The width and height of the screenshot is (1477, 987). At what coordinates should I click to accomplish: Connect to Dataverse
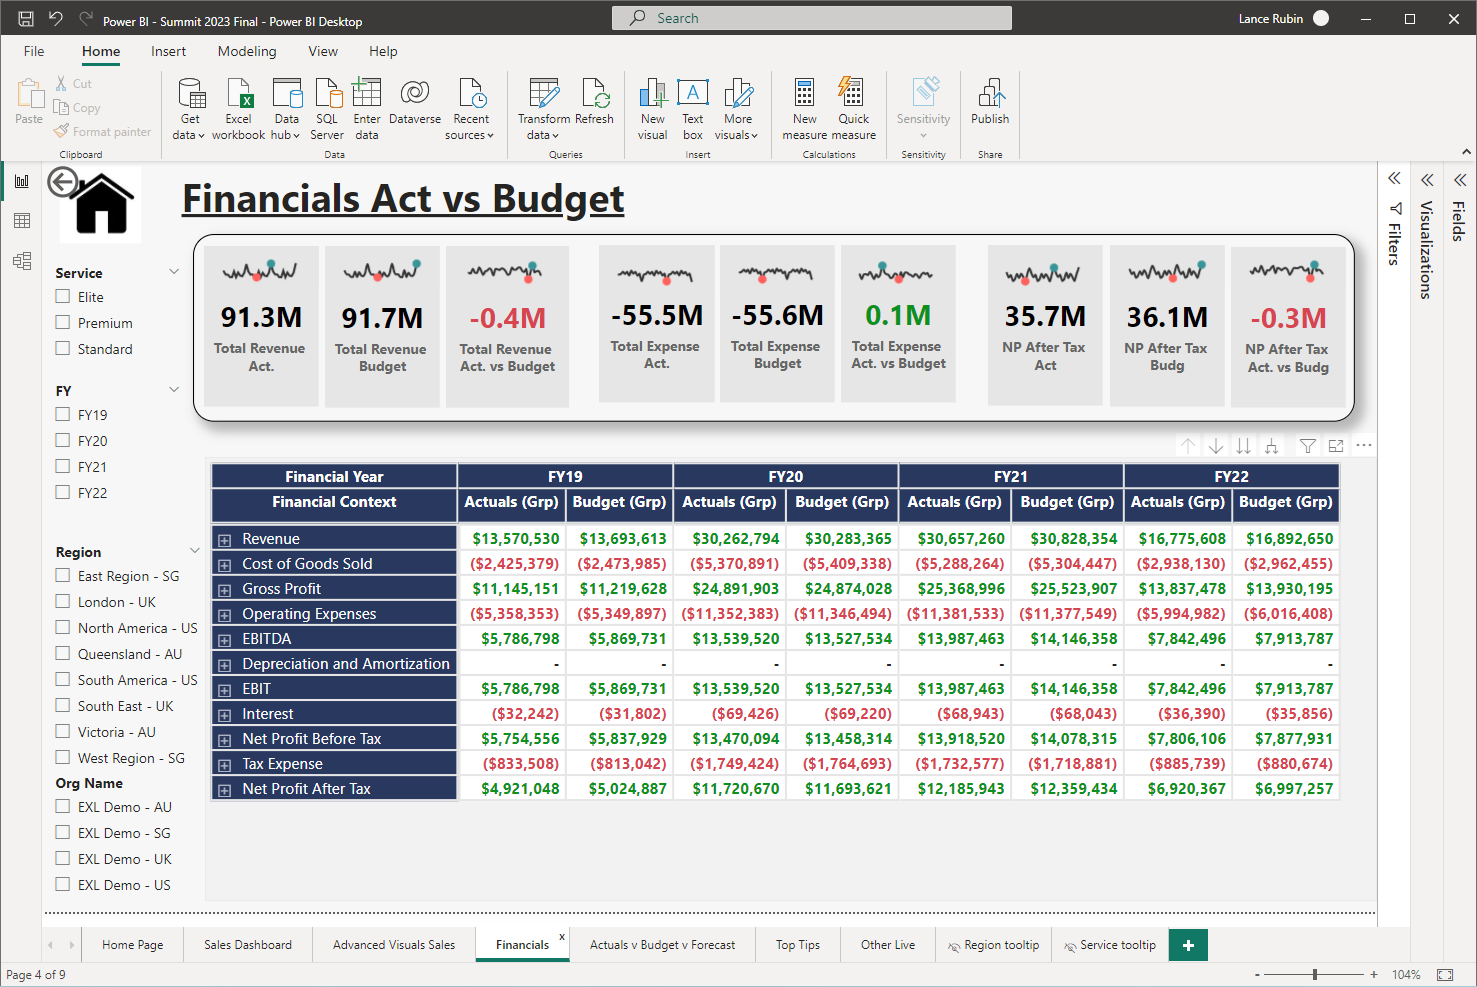[415, 102]
